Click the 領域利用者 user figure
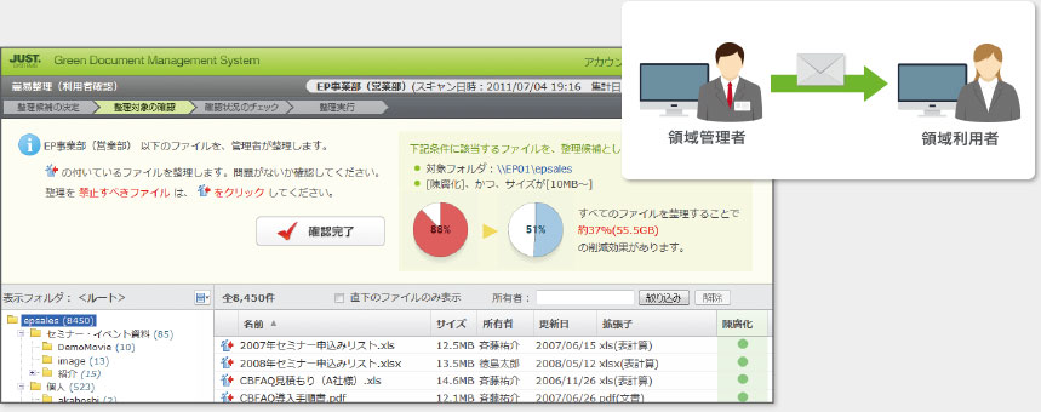The image size is (1041, 412). 987,82
